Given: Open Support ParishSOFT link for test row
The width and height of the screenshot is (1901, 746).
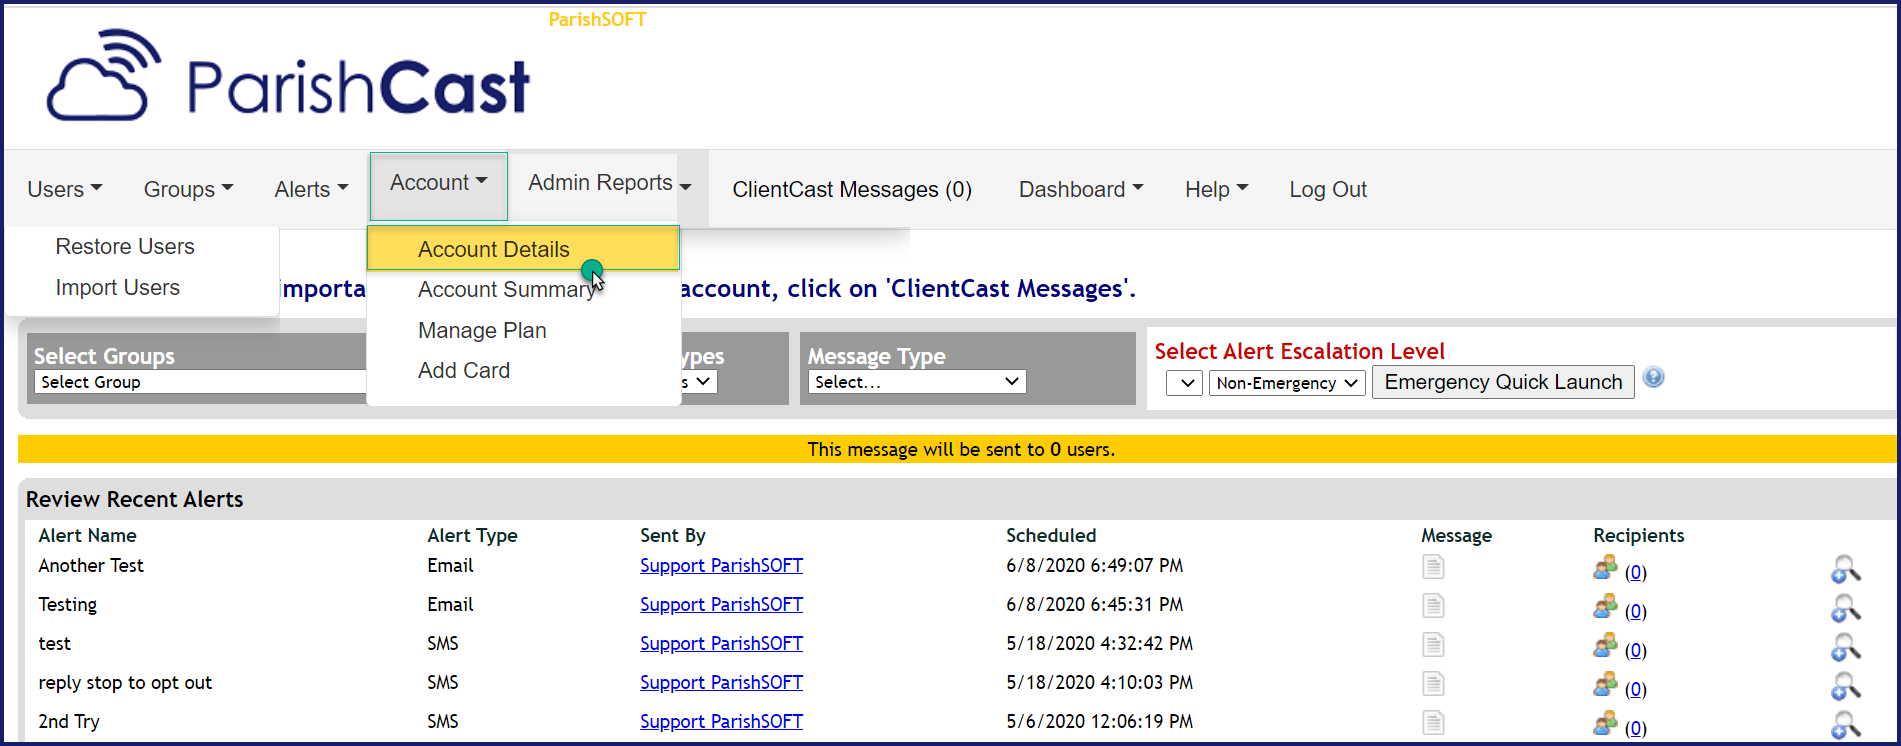Looking at the screenshot, I should coord(721,643).
